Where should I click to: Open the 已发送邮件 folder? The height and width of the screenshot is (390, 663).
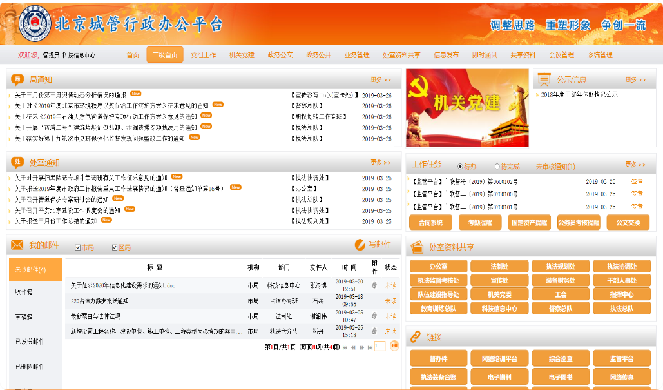tap(29, 341)
